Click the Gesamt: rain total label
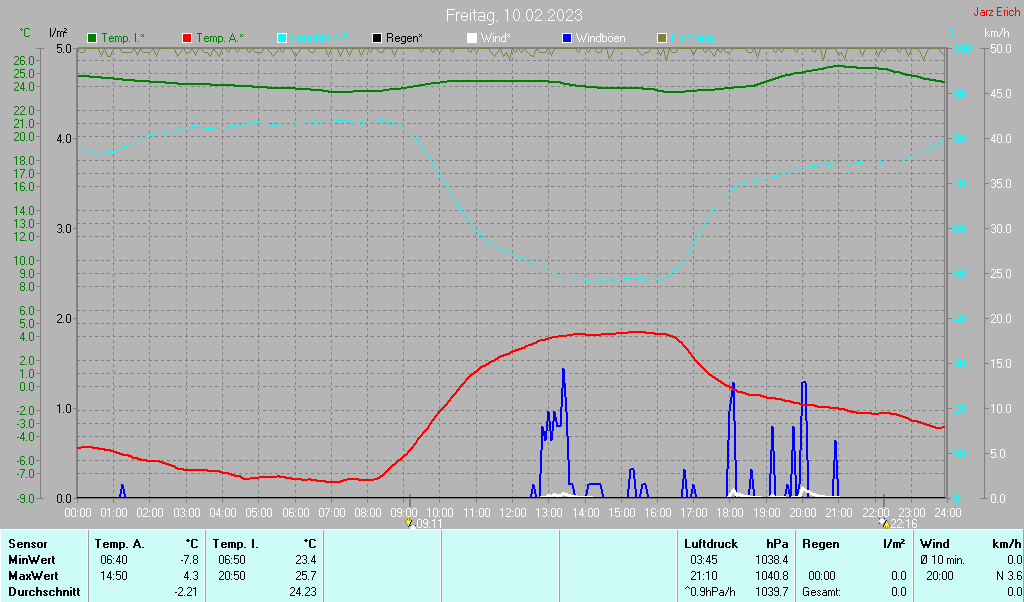This screenshot has height=602, width=1024. [x=822, y=592]
